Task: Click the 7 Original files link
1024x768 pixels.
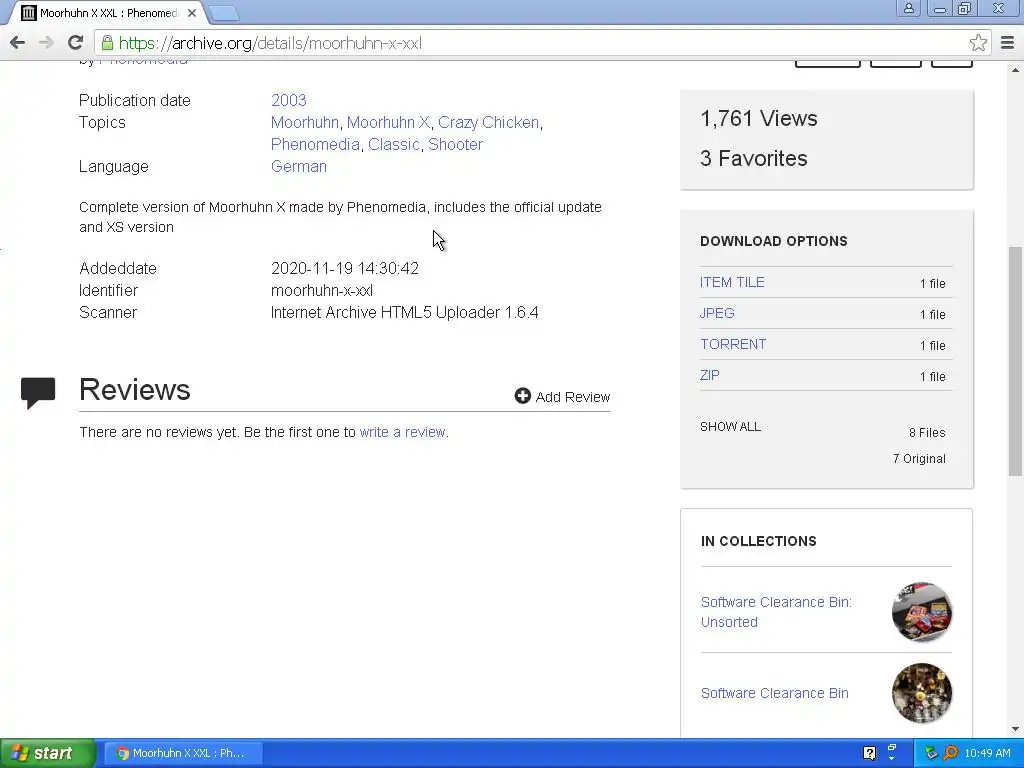Action: (919, 458)
